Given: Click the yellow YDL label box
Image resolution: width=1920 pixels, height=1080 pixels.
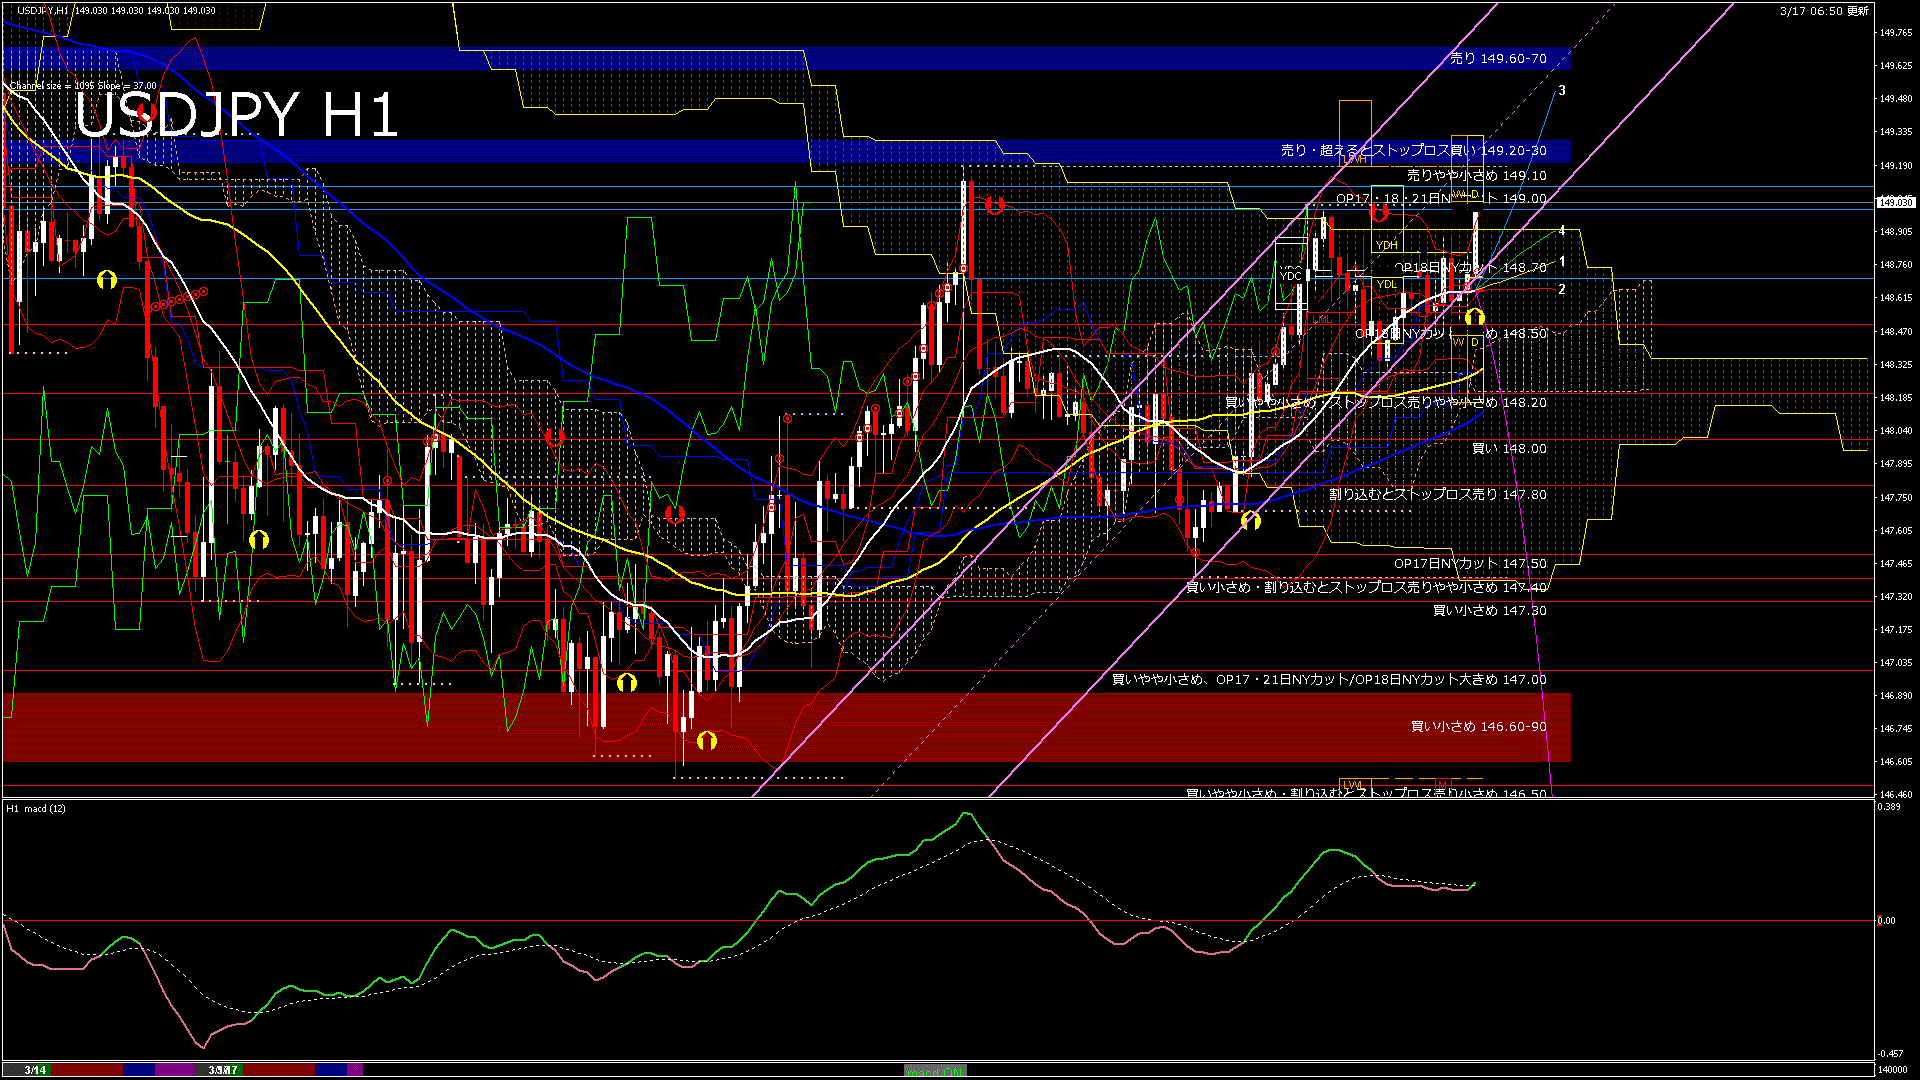Looking at the screenshot, I should click(x=1386, y=284).
